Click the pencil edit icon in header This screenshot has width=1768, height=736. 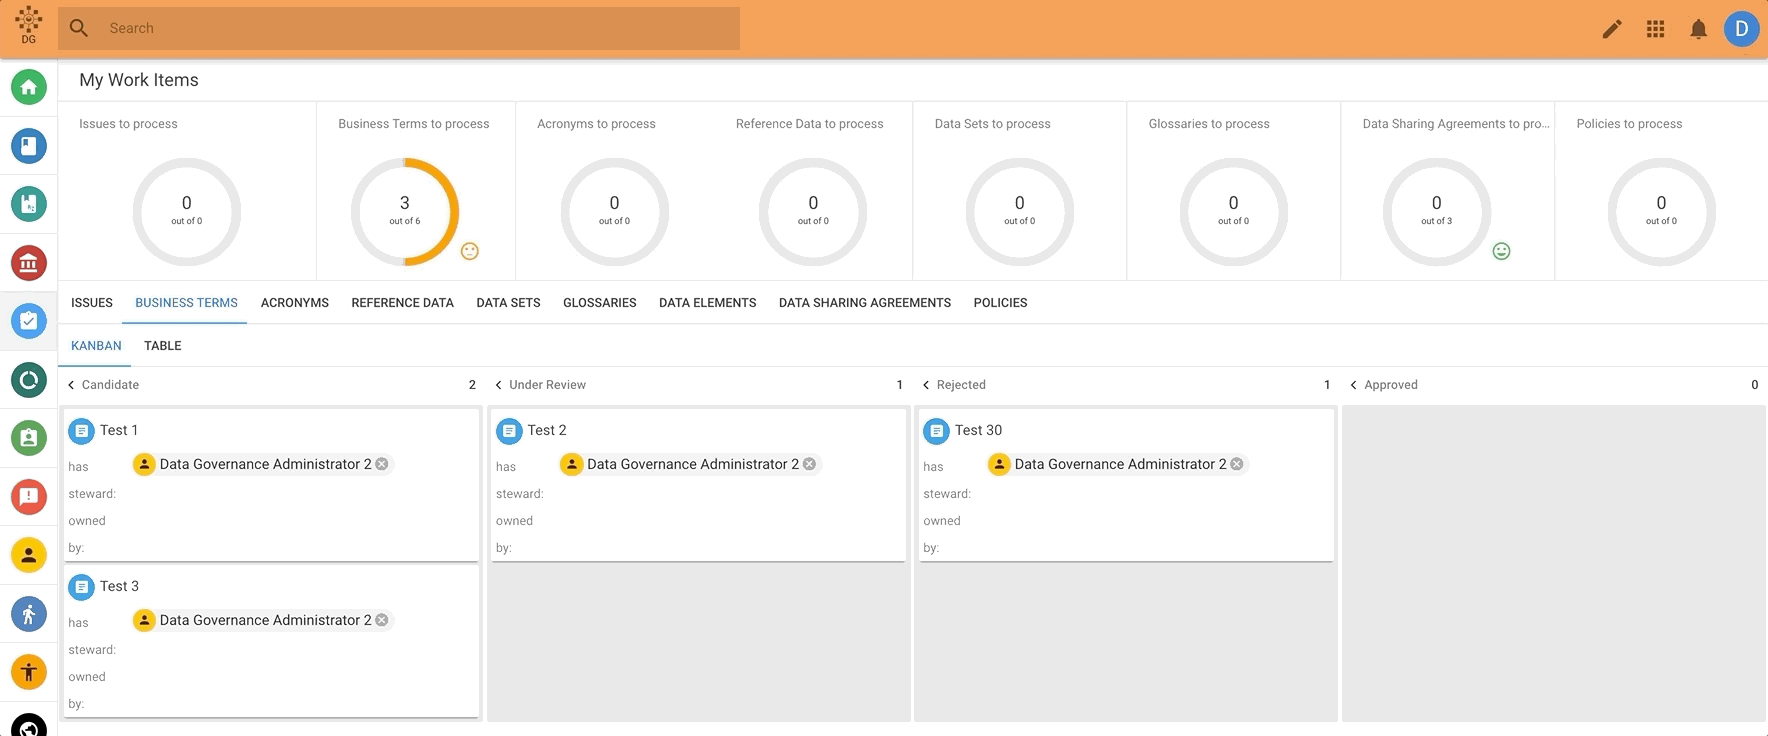tap(1612, 29)
